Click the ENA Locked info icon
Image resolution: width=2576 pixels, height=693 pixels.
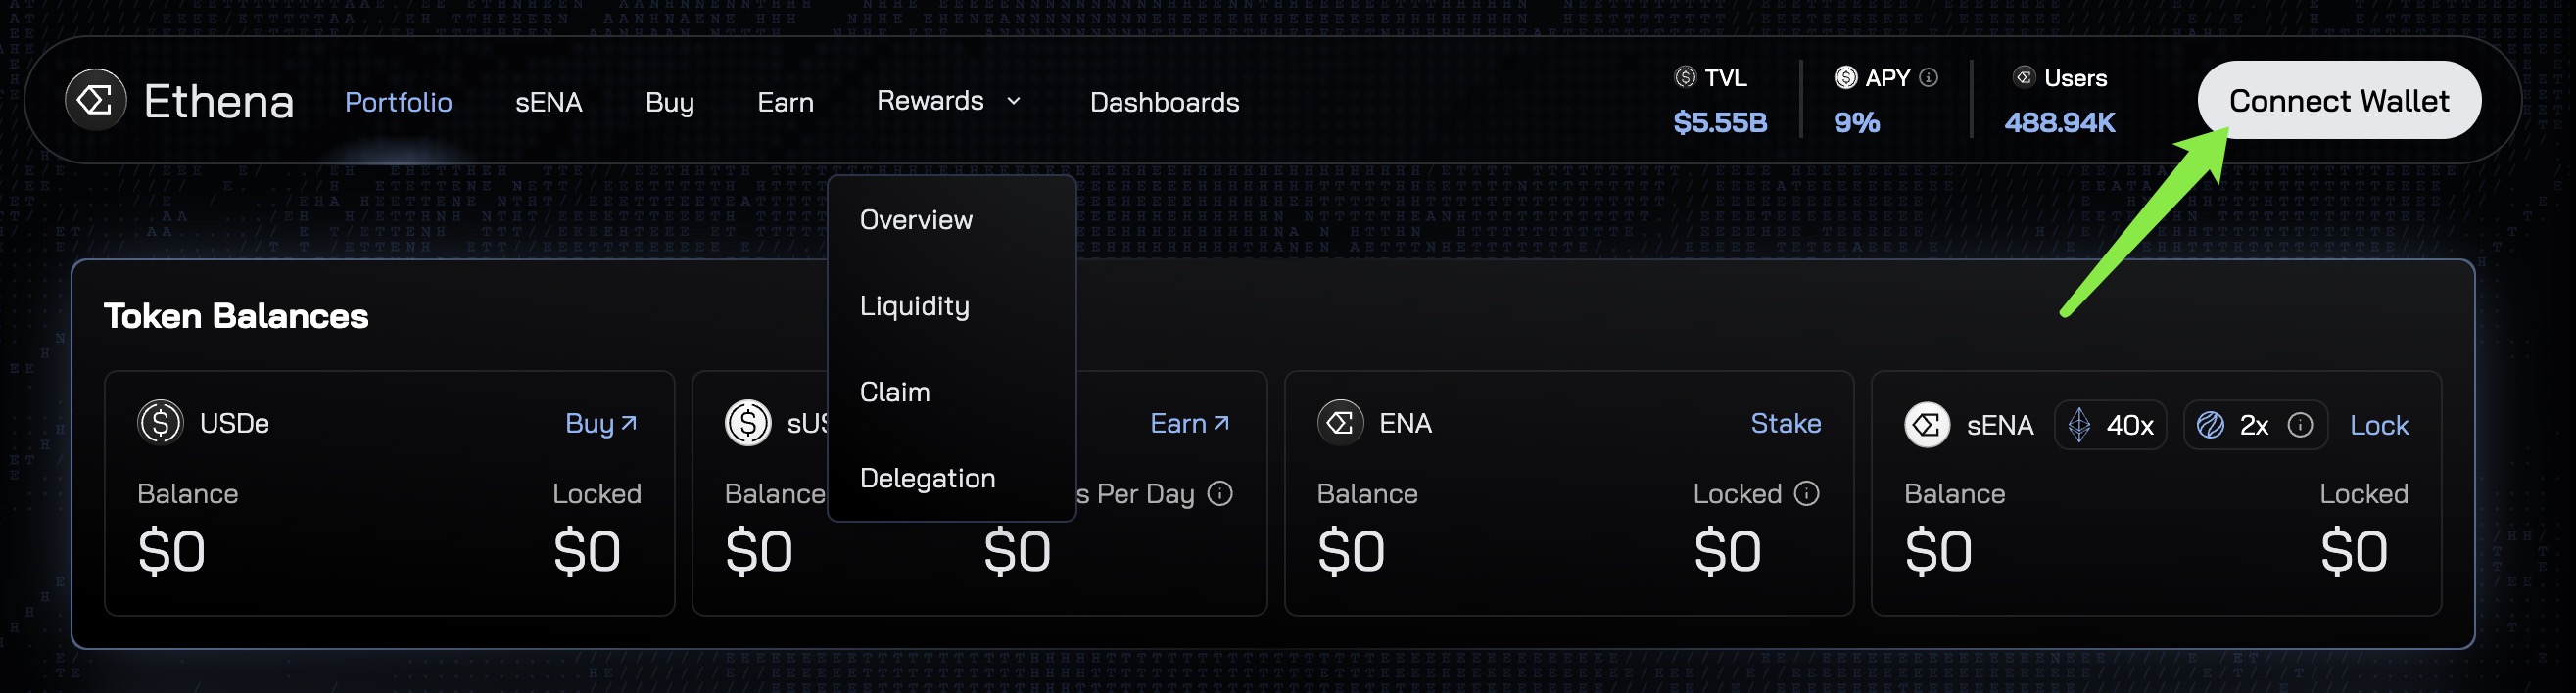click(1806, 493)
